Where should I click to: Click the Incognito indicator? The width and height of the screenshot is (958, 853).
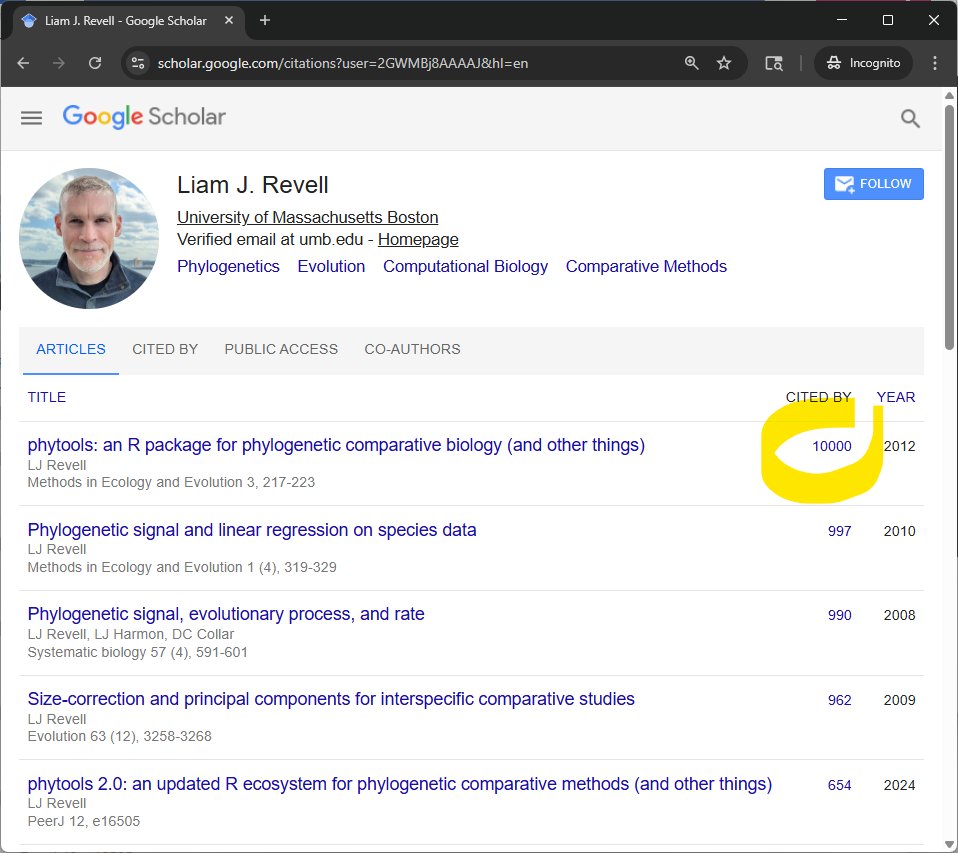[x=863, y=63]
